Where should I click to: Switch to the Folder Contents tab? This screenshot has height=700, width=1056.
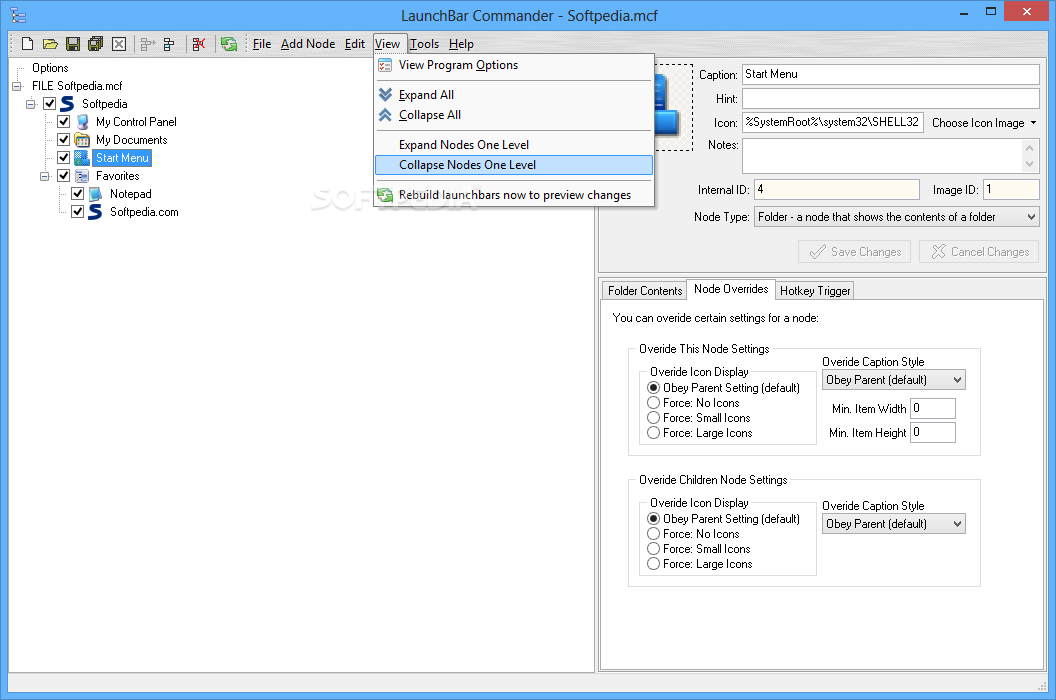pyautogui.click(x=645, y=290)
